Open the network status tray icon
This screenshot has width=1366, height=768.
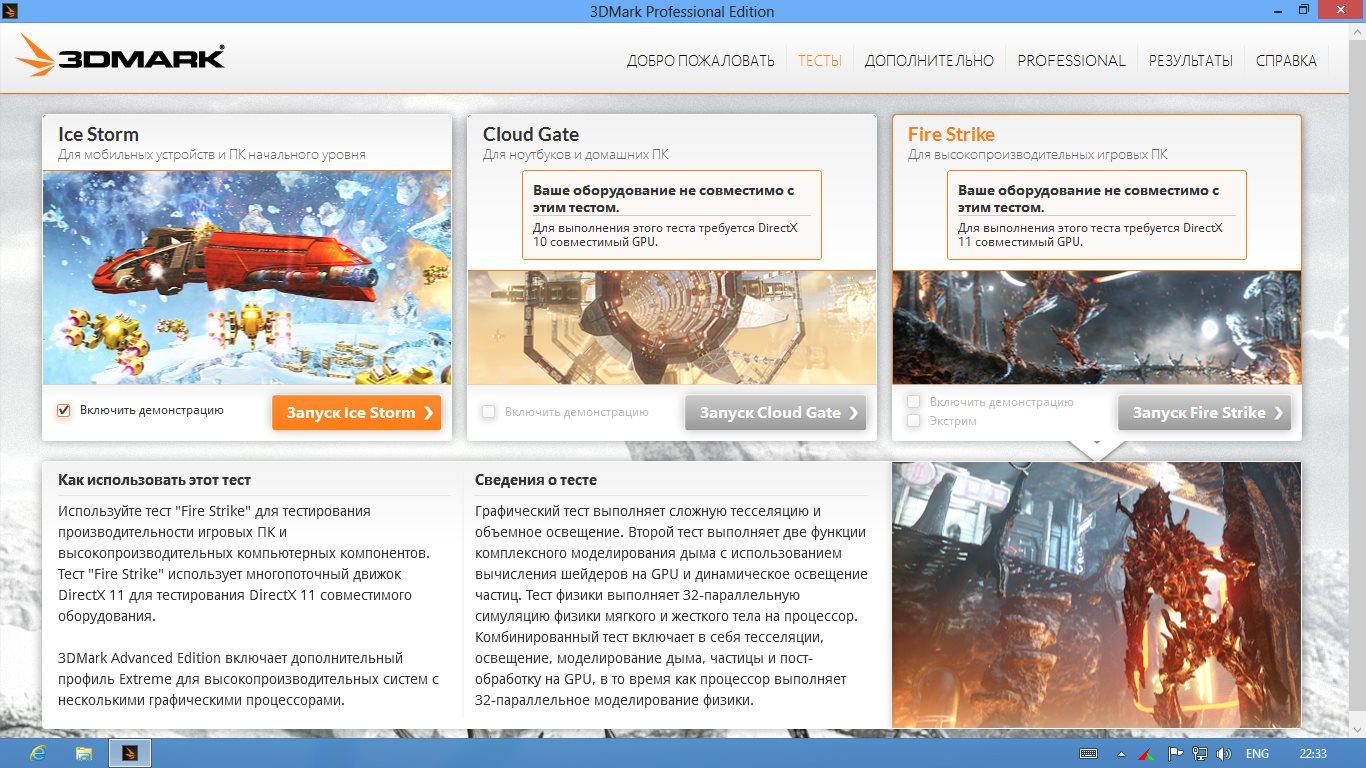tap(1199, 754)
